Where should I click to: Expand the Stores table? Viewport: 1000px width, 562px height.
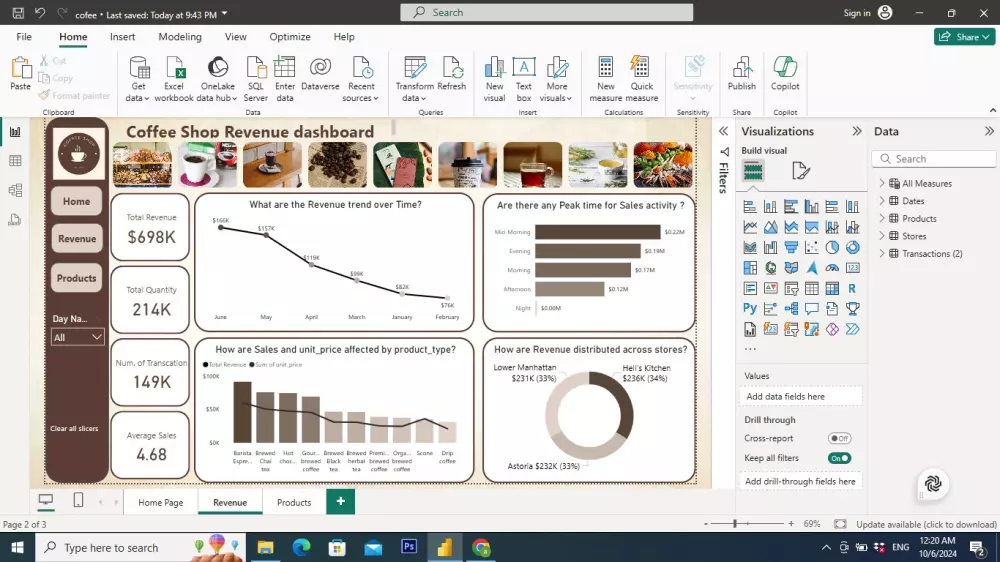coord(882,236)
